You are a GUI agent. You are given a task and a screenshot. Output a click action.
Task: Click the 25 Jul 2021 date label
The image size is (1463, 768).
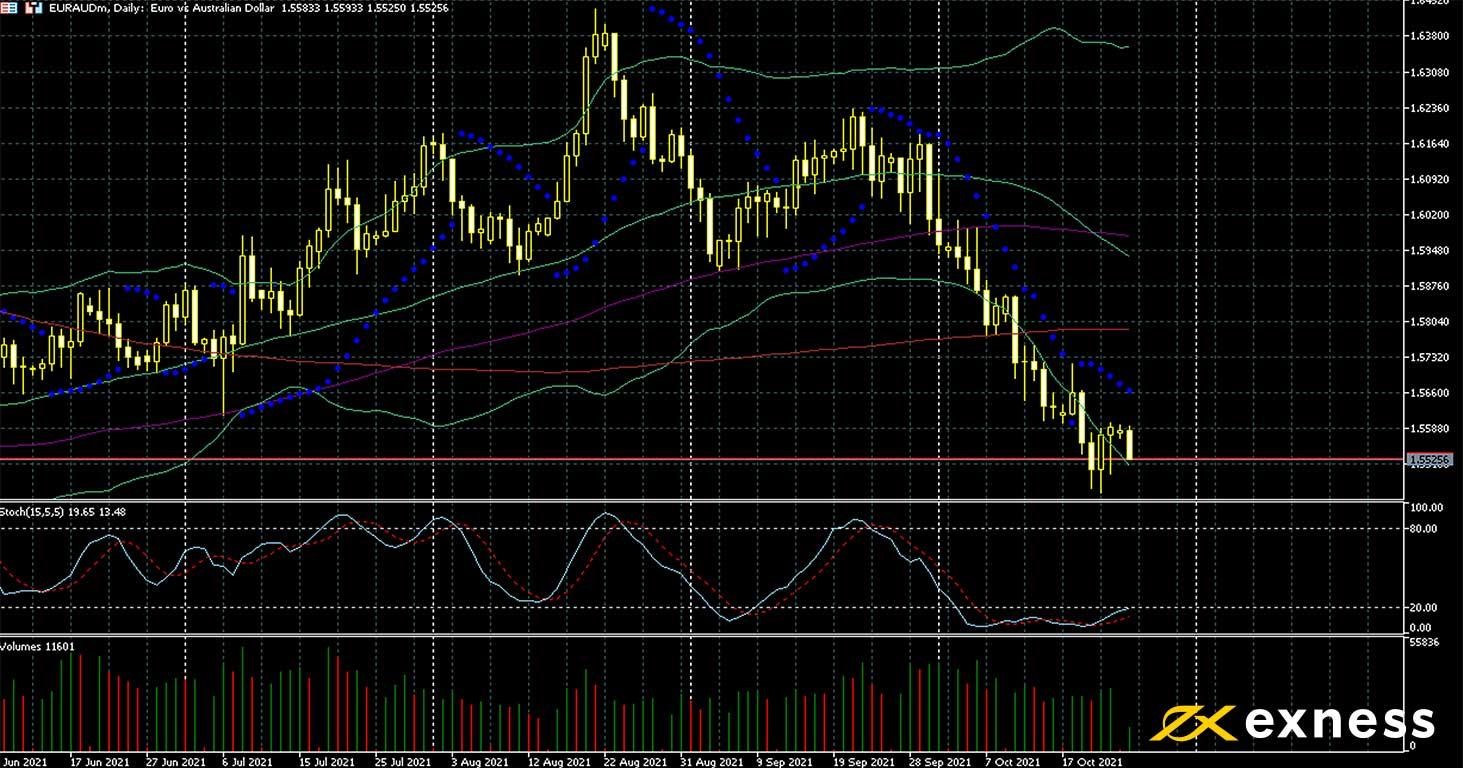[403, 761]
